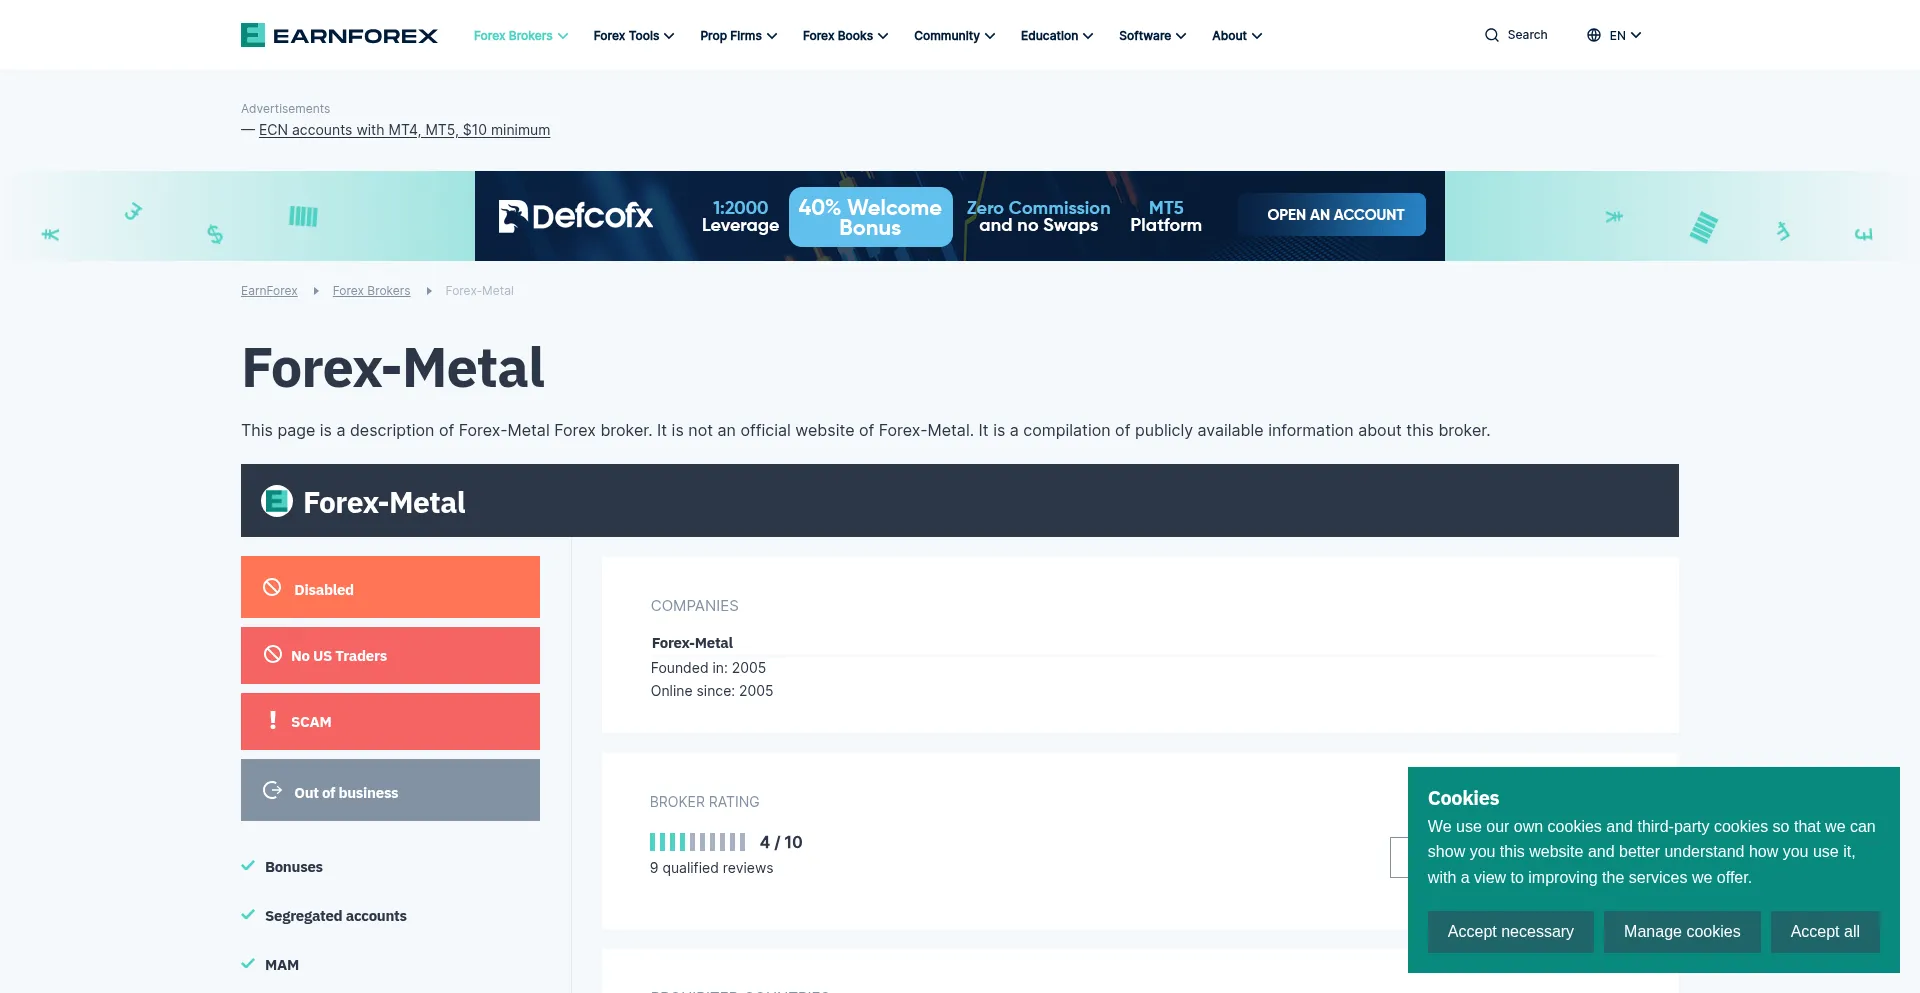The image size is (1920, 993).
Task: Click the MT5 Platform banner text
Action: point(1166,216)
